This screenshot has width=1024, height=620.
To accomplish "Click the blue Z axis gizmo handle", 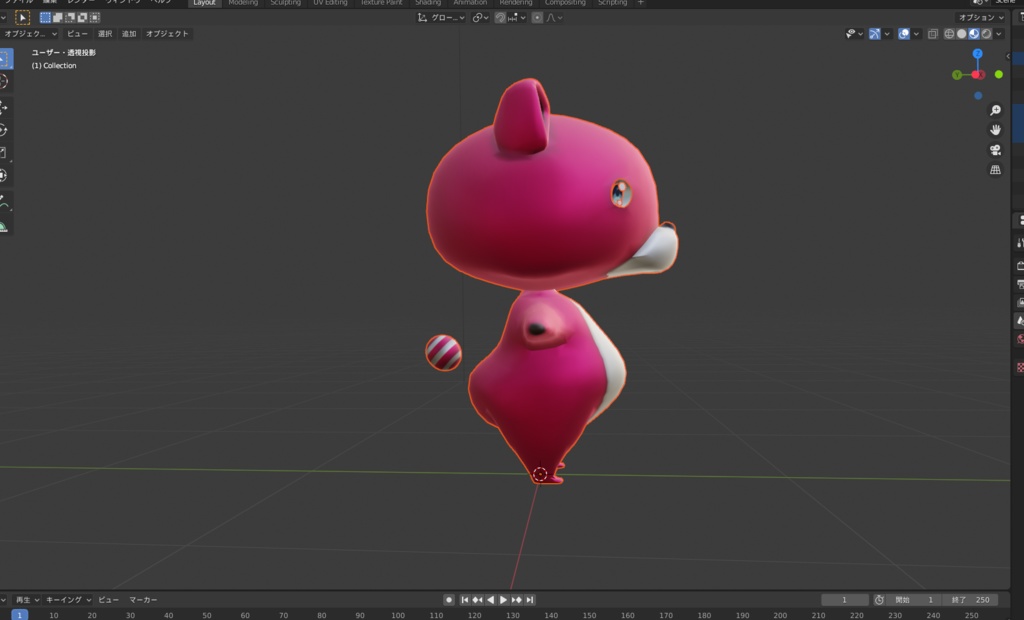I will click(978, 54).
